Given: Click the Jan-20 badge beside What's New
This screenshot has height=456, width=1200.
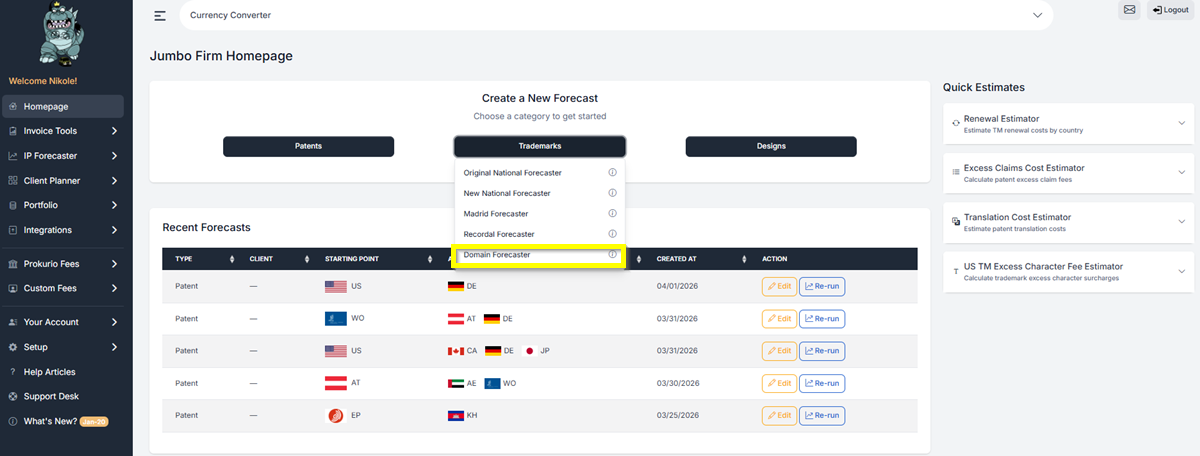Looking at the screenshot, I should click(x=94, y=422).
